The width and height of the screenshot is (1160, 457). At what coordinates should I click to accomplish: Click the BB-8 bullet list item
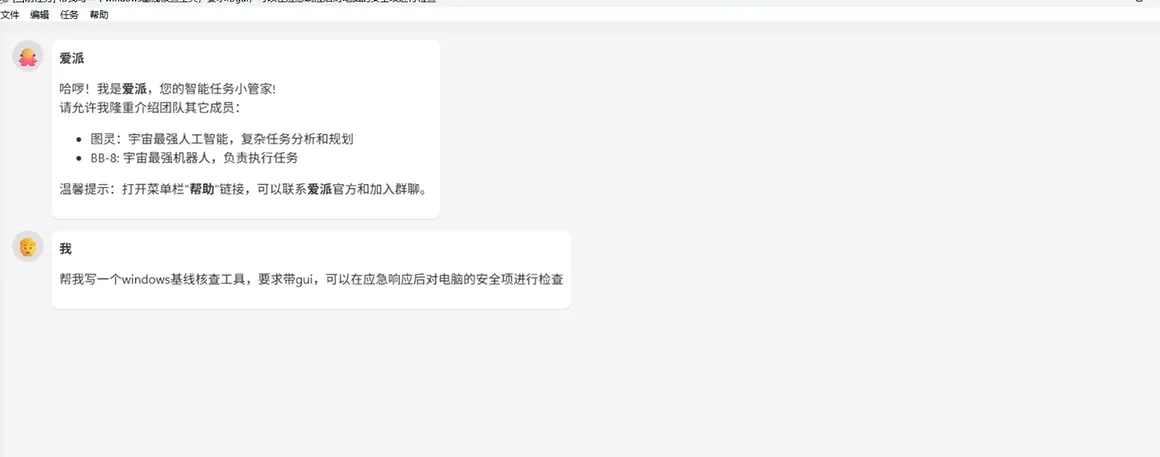(195, 158)
